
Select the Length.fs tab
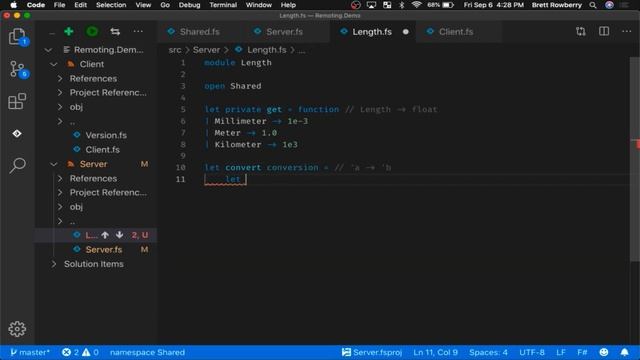tap(372, 32)
